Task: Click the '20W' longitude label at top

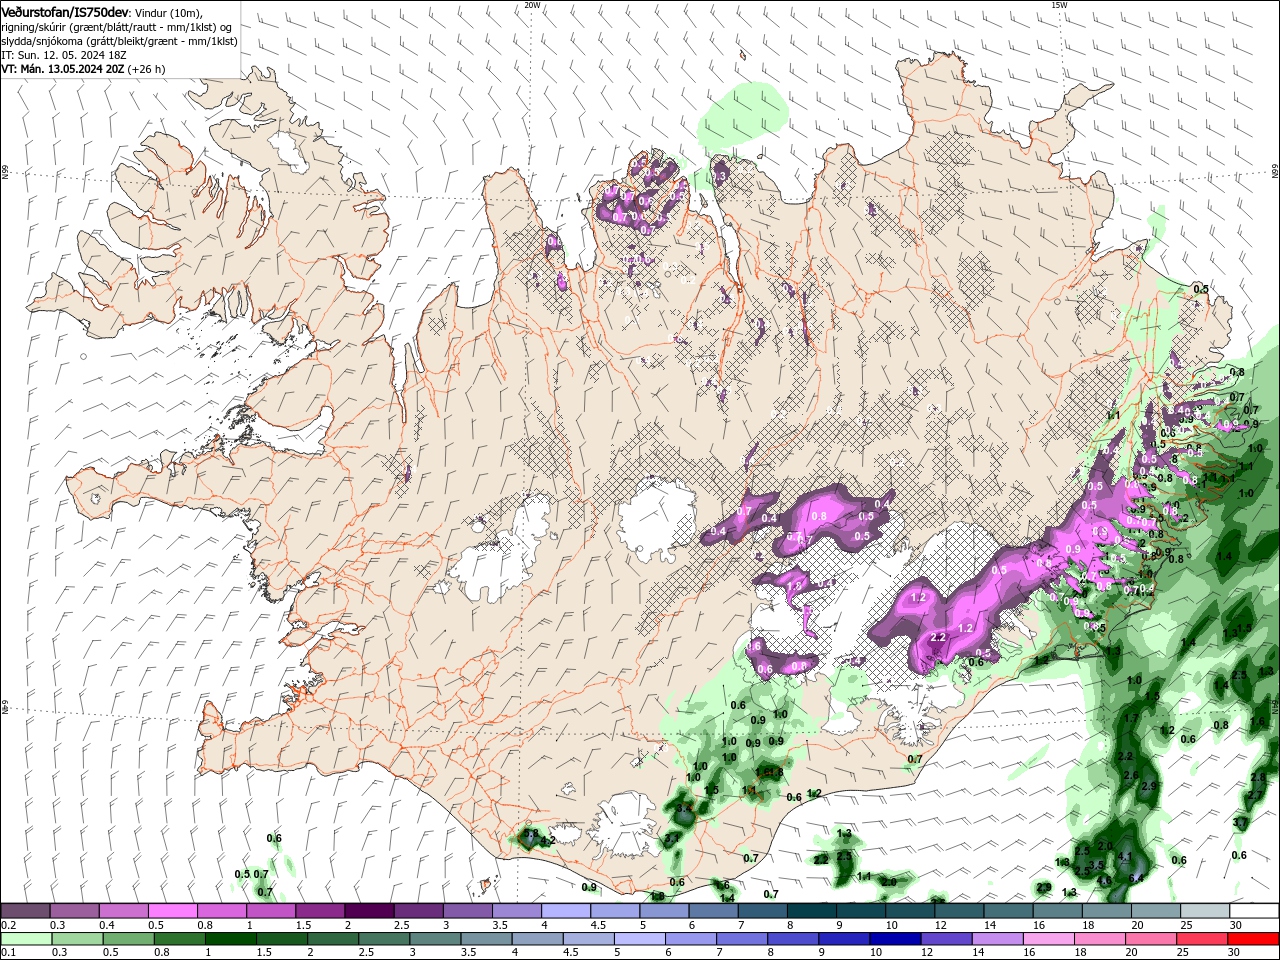Action: pos(532,5)
